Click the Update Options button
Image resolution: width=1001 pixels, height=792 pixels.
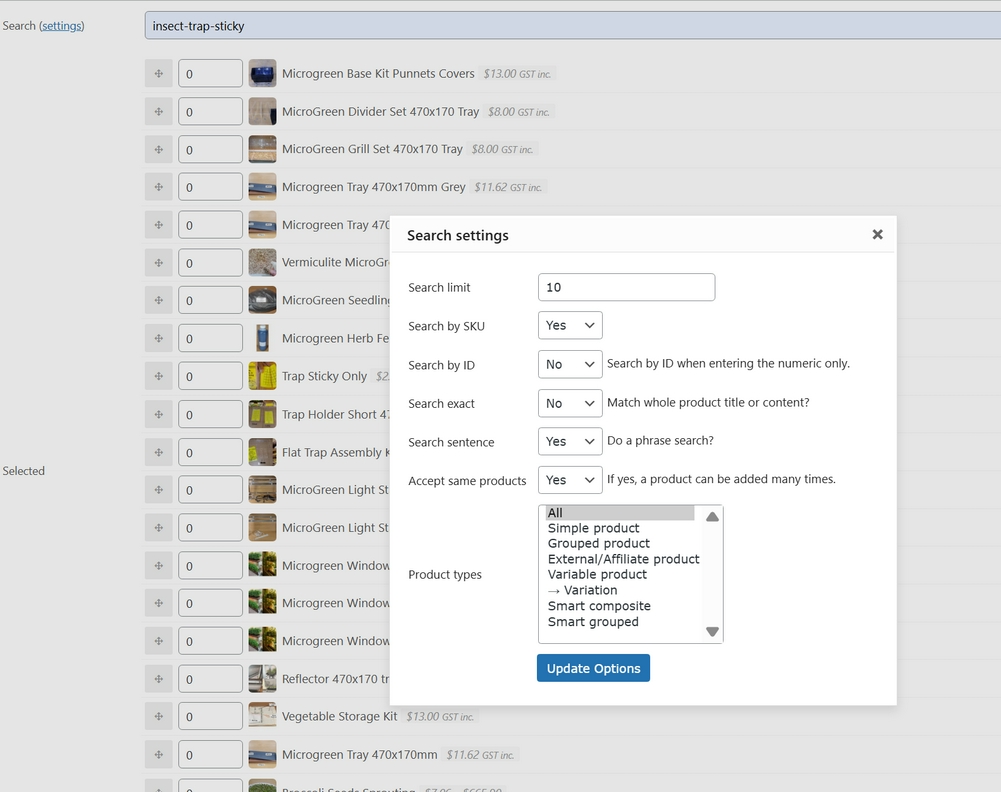[593, 668]
